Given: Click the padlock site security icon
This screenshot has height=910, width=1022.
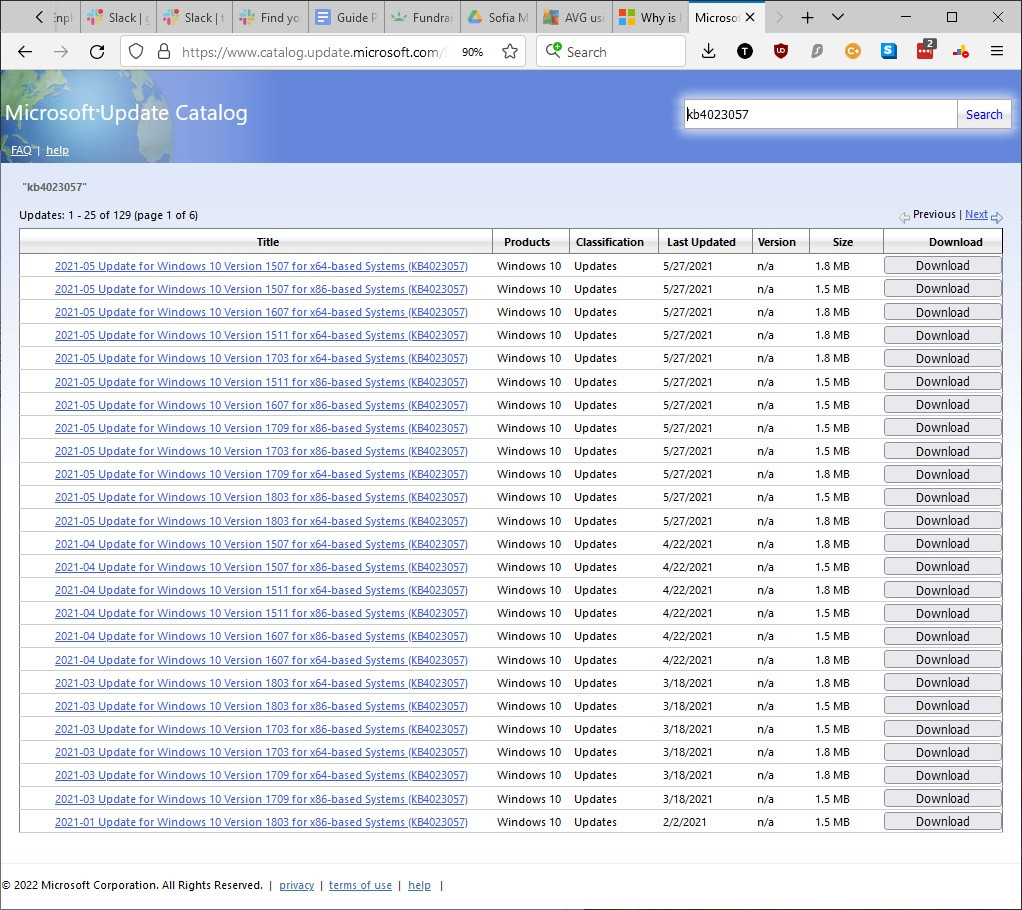Looking at the screenshot, I should pyautogui.click(x=164, y=51).
